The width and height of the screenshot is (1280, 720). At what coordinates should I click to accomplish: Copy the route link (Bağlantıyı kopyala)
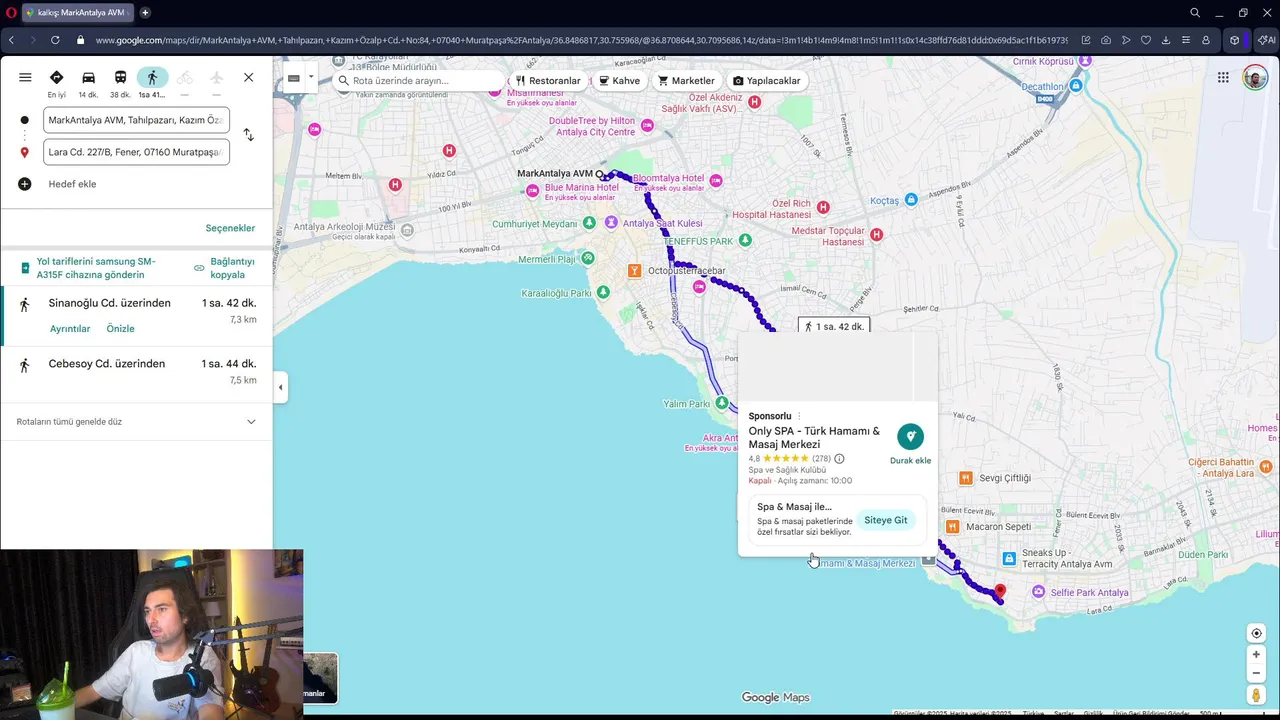coord(225,268)
